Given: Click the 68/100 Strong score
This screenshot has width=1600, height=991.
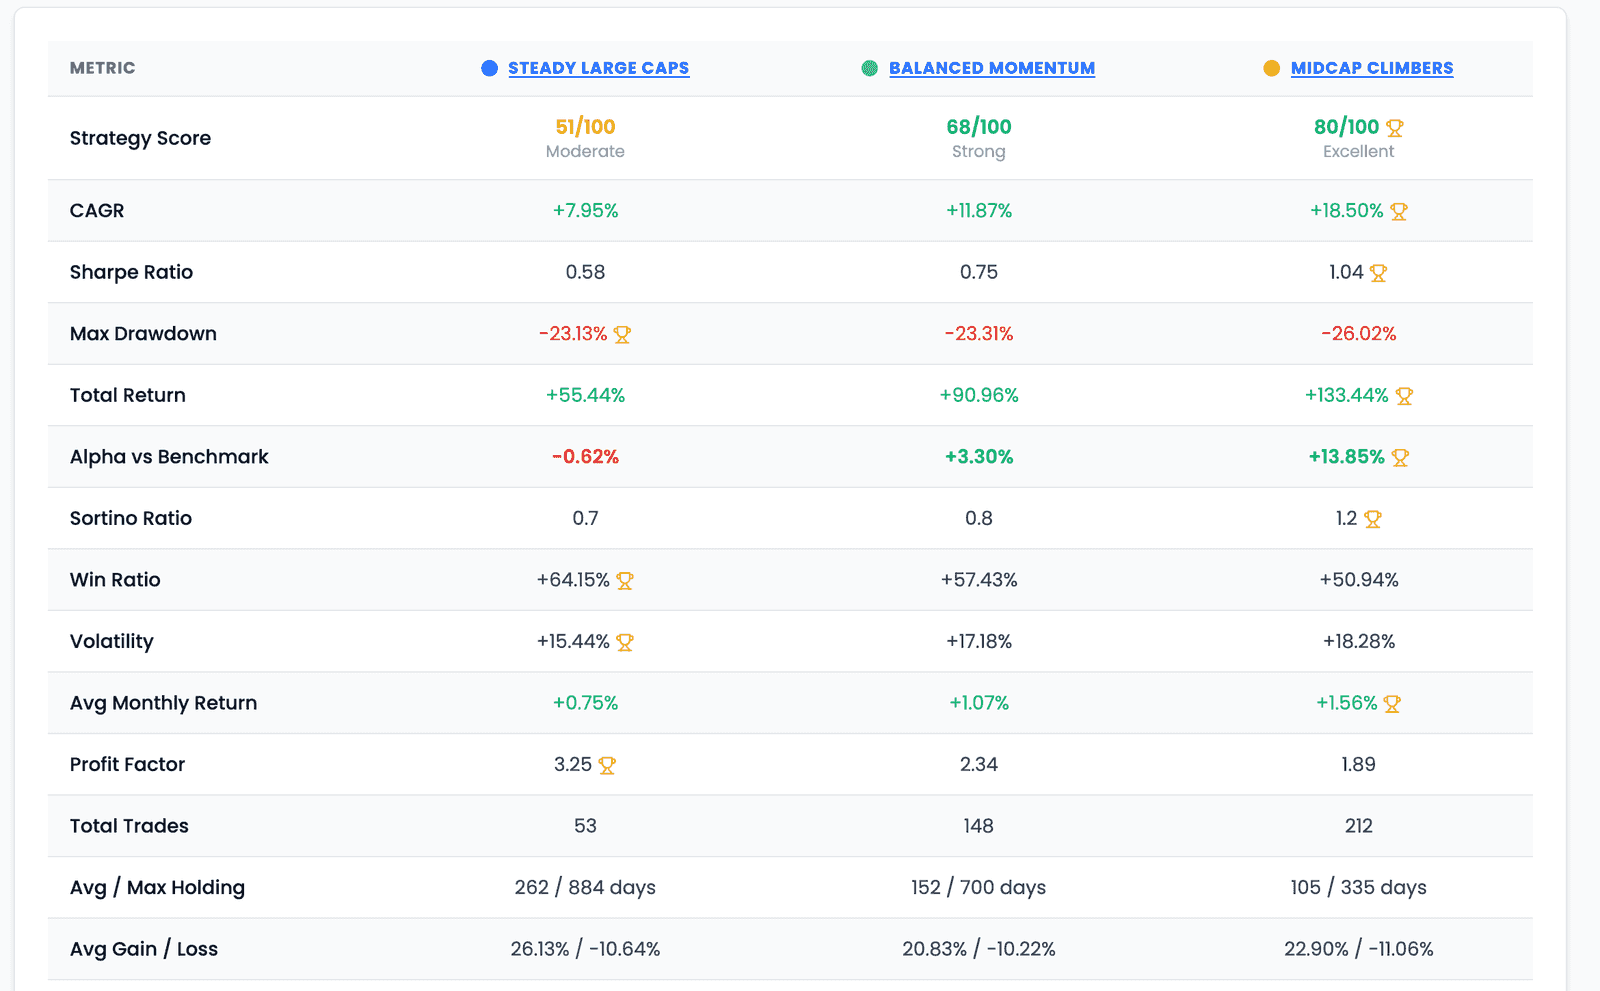Looking at the screenshot, I should coord(979,138).
